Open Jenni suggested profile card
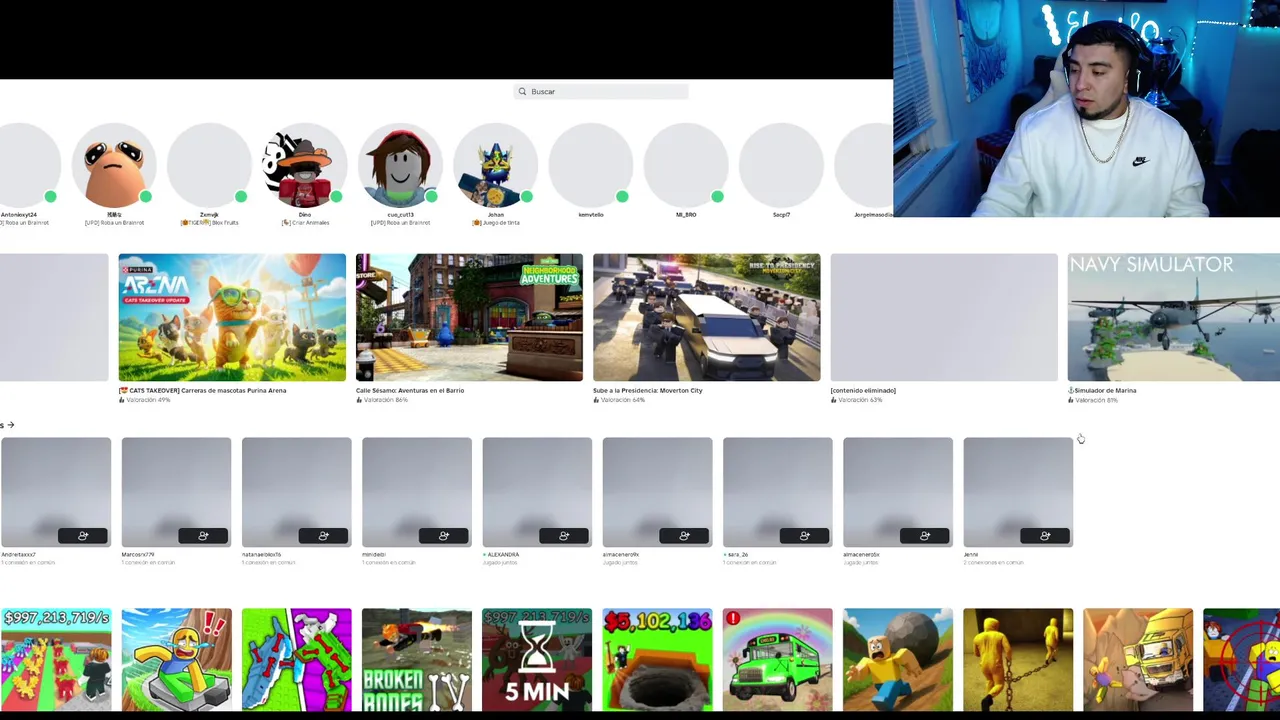The image size is (1280, 720). coord(1018,492)
